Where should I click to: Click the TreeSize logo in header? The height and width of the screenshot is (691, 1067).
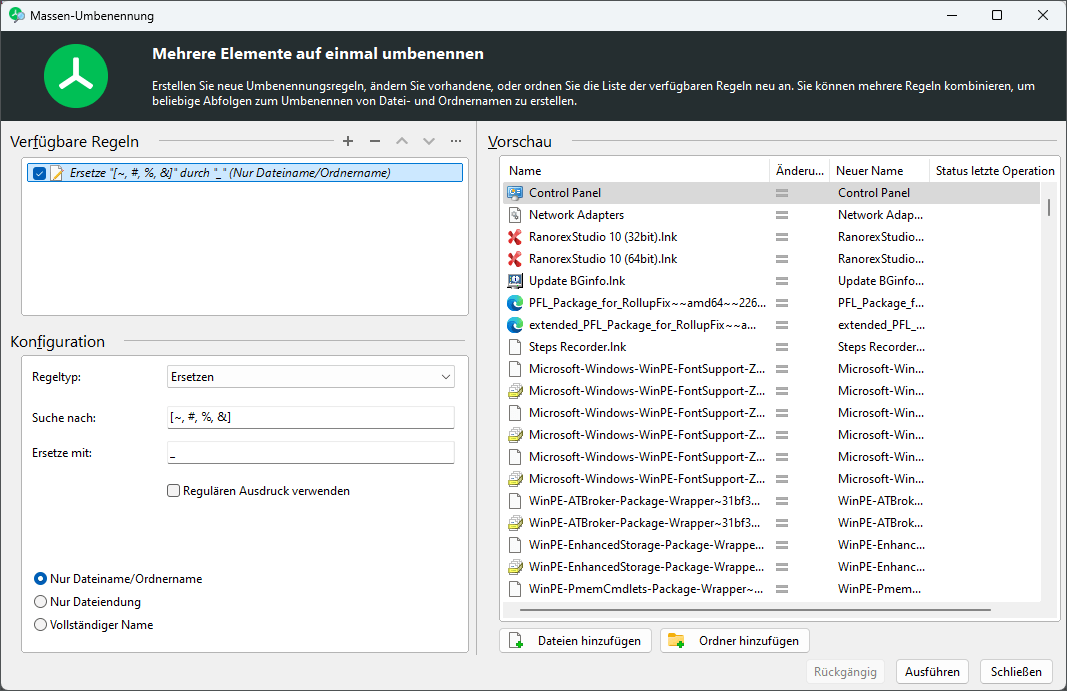click(76, 76)
